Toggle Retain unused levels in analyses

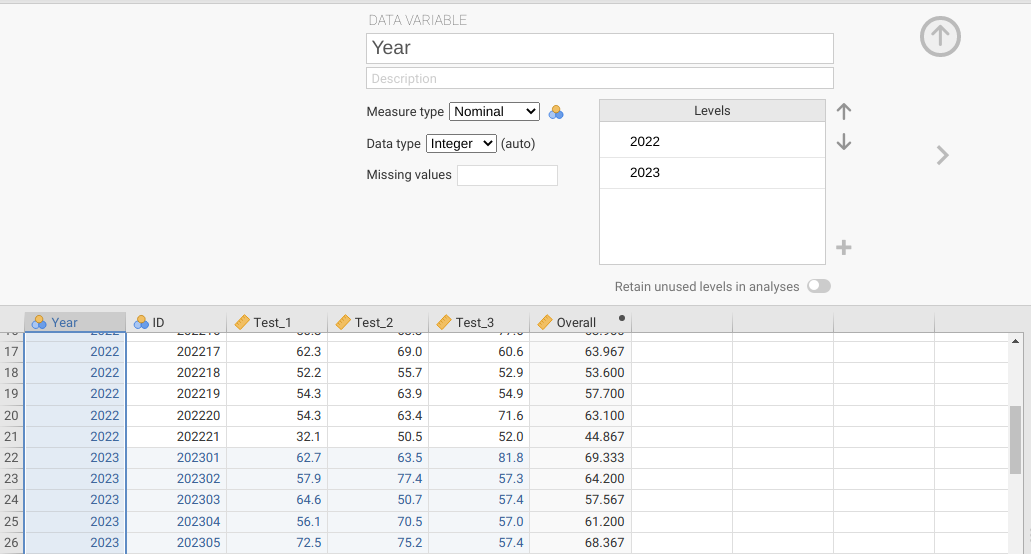tap(818, 286)
